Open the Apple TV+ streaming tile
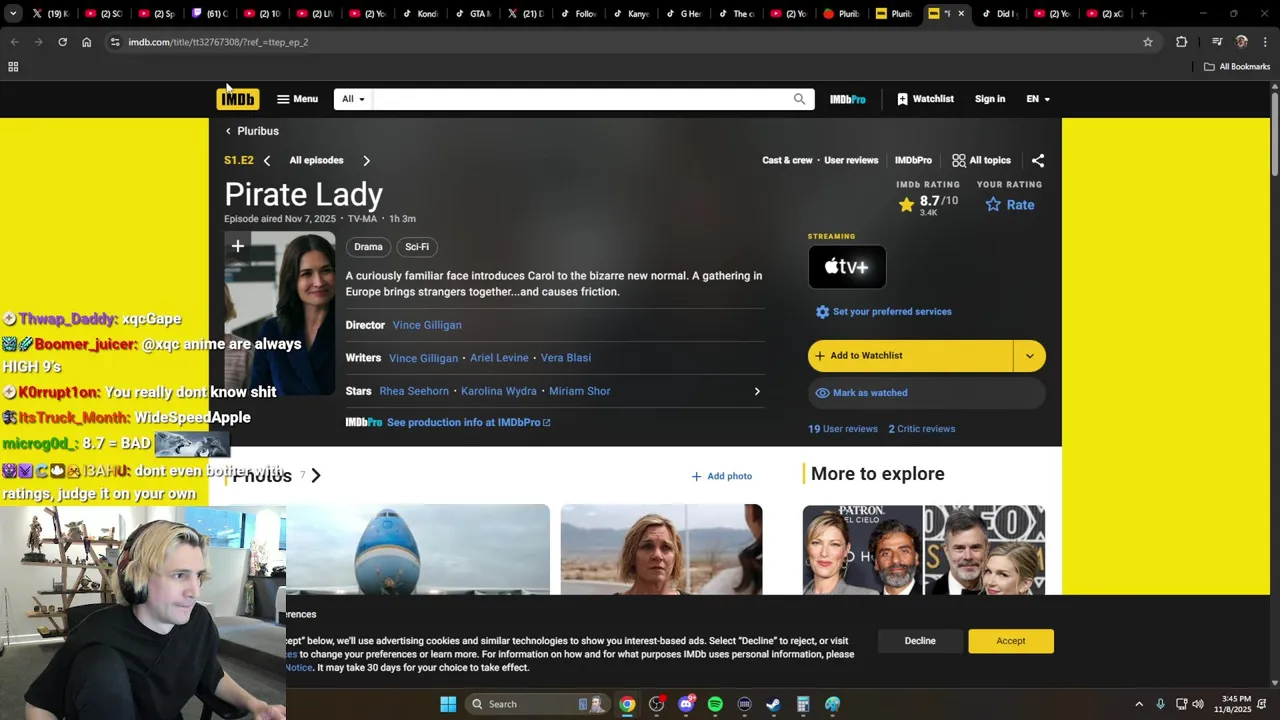The image size is (1280, 720). (847, 267)
